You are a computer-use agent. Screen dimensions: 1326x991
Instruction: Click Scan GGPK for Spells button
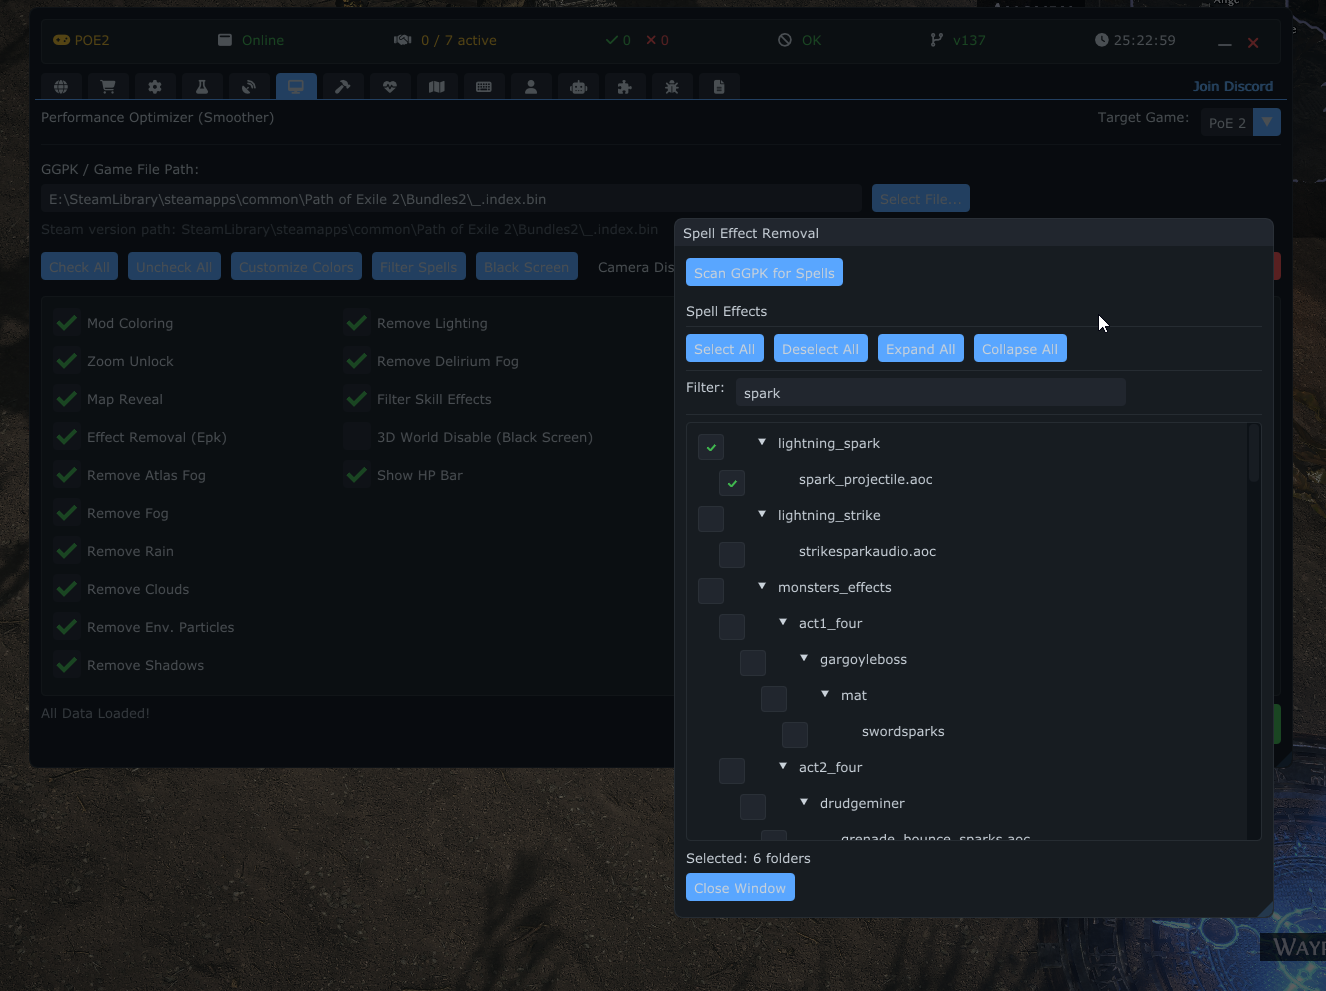coord(764,272)
